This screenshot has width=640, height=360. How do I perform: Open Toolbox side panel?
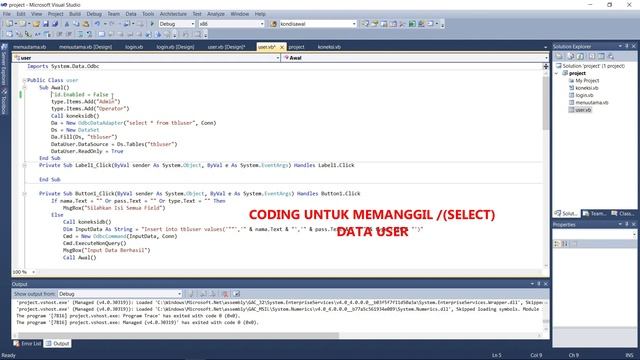[x=4, y=102]
